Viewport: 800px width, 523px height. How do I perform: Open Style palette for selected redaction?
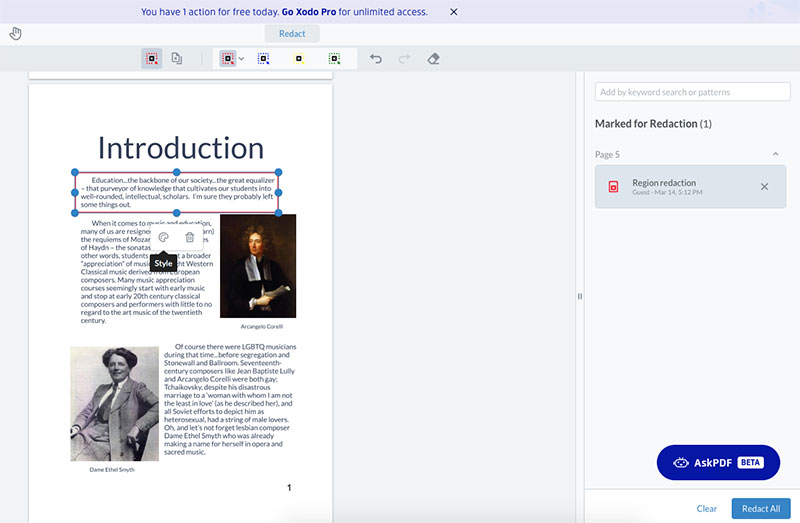pyautogui.click(x=163, y=237)
